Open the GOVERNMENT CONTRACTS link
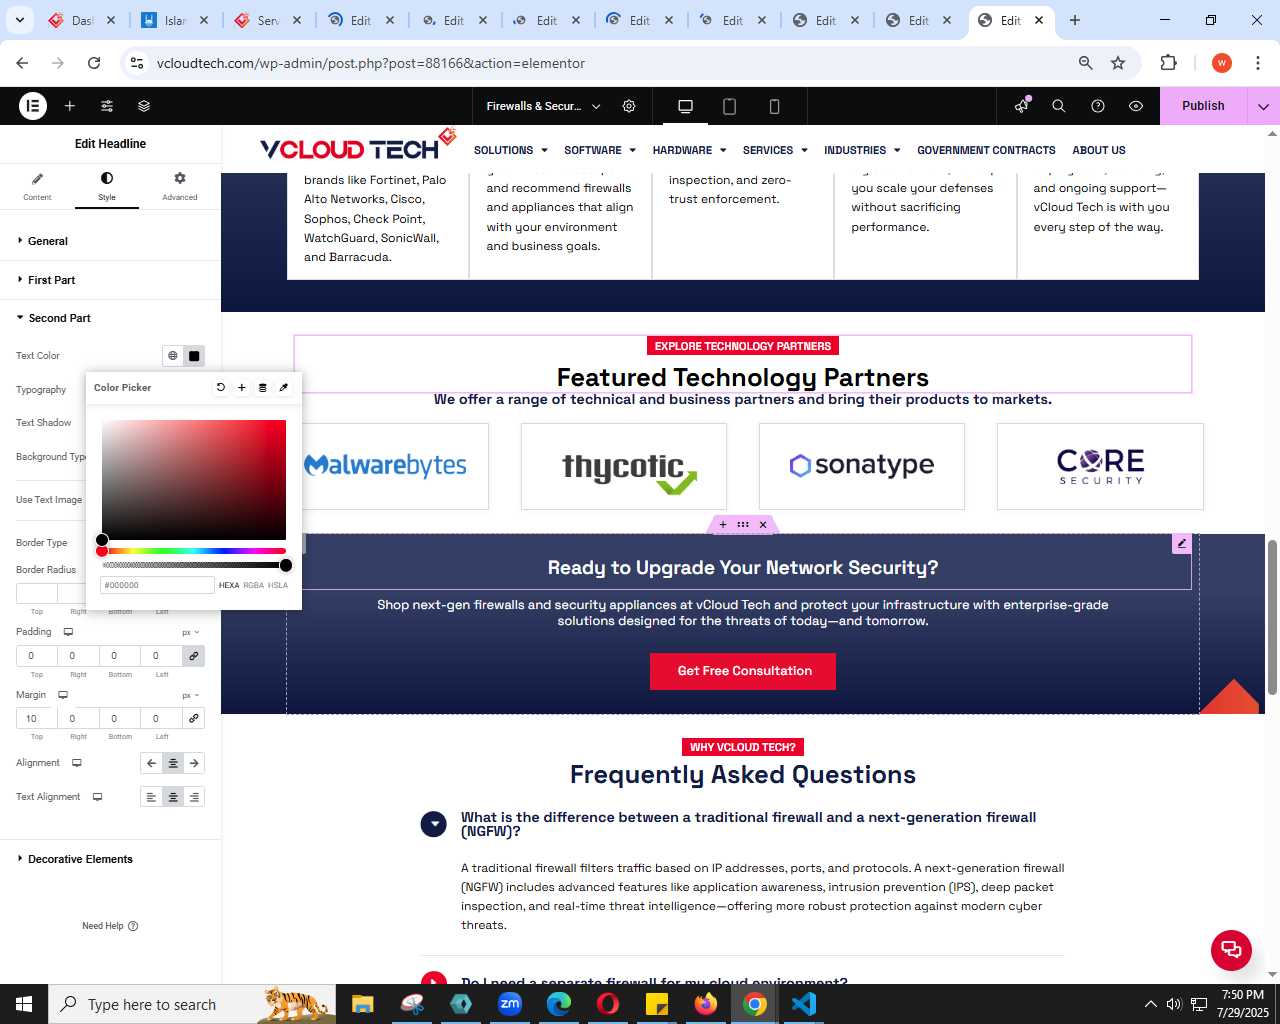 [x=986, y=150]
